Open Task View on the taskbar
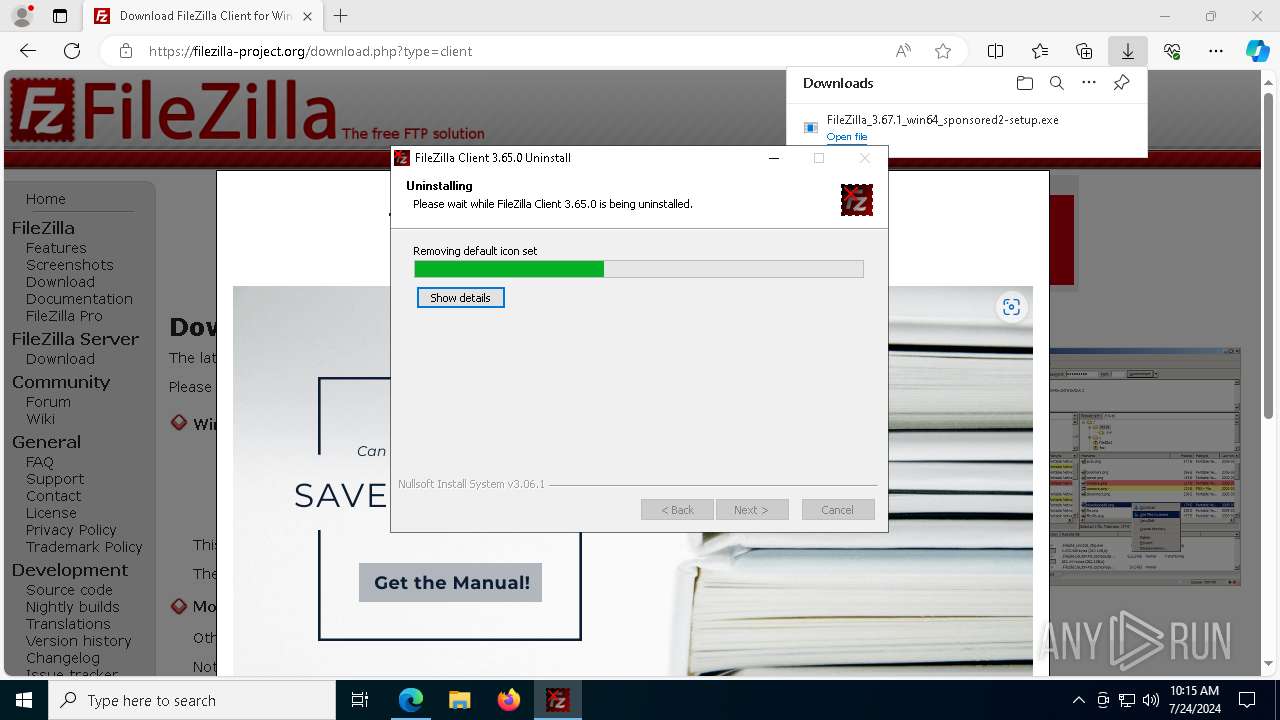Screen dimensions: 1280x720 pyautogui.click(x=360, y=700)
